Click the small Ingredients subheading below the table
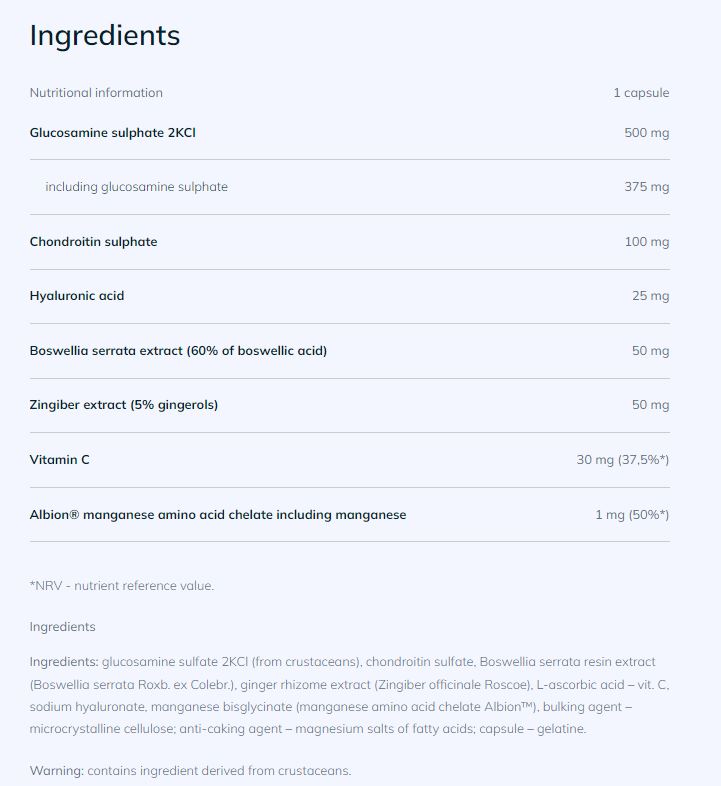 pos(63,627)
